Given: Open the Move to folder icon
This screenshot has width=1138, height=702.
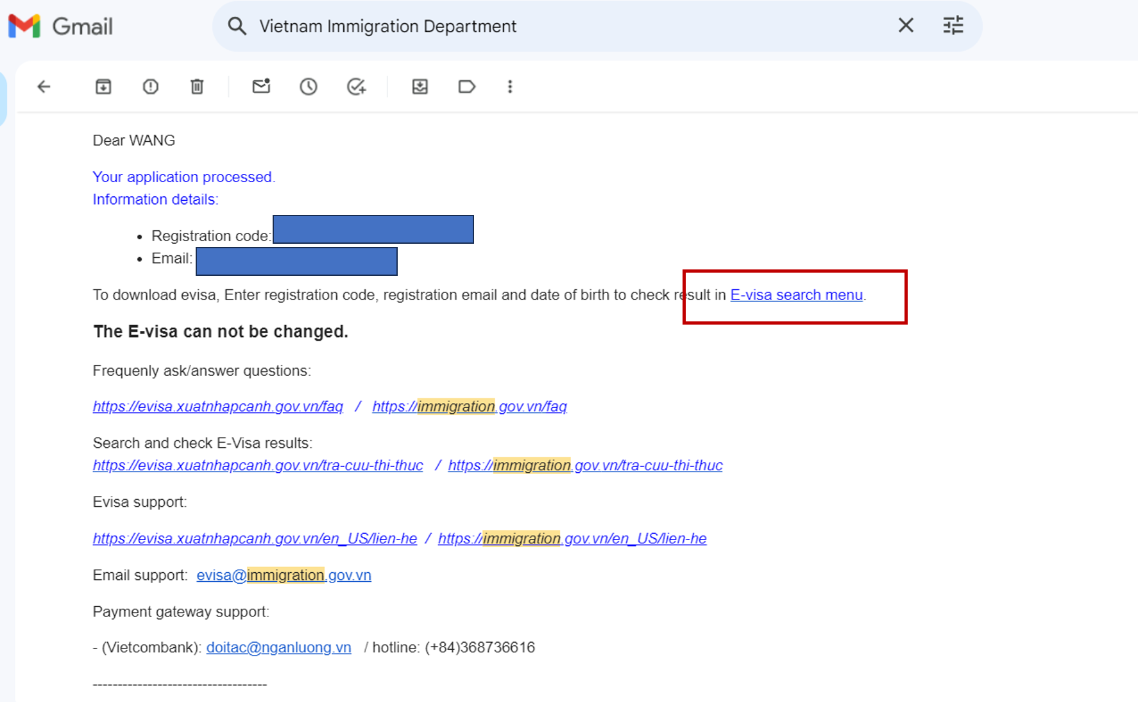Looking at the screenshot, I should (x=420, y=87).
